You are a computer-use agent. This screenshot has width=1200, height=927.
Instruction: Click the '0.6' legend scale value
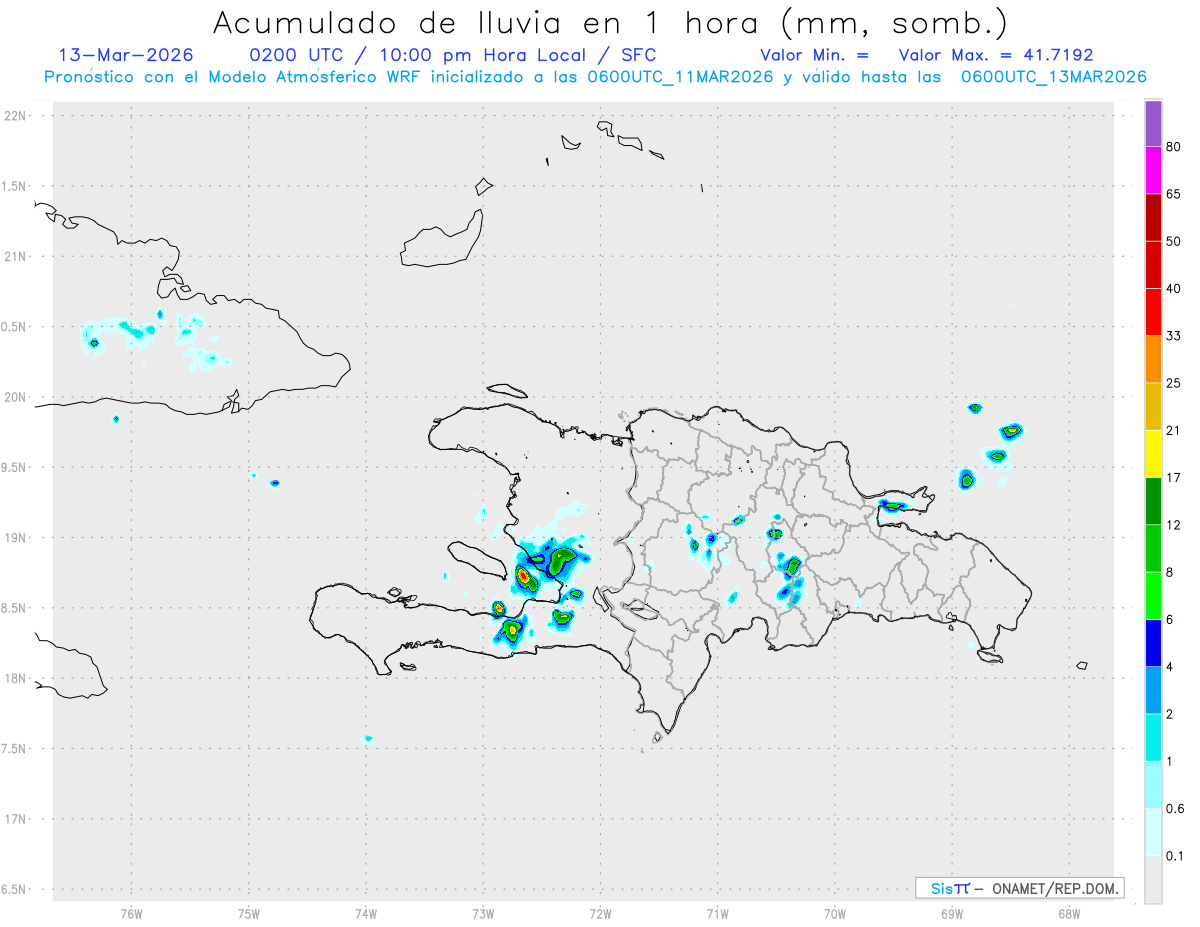point(1175,809)
